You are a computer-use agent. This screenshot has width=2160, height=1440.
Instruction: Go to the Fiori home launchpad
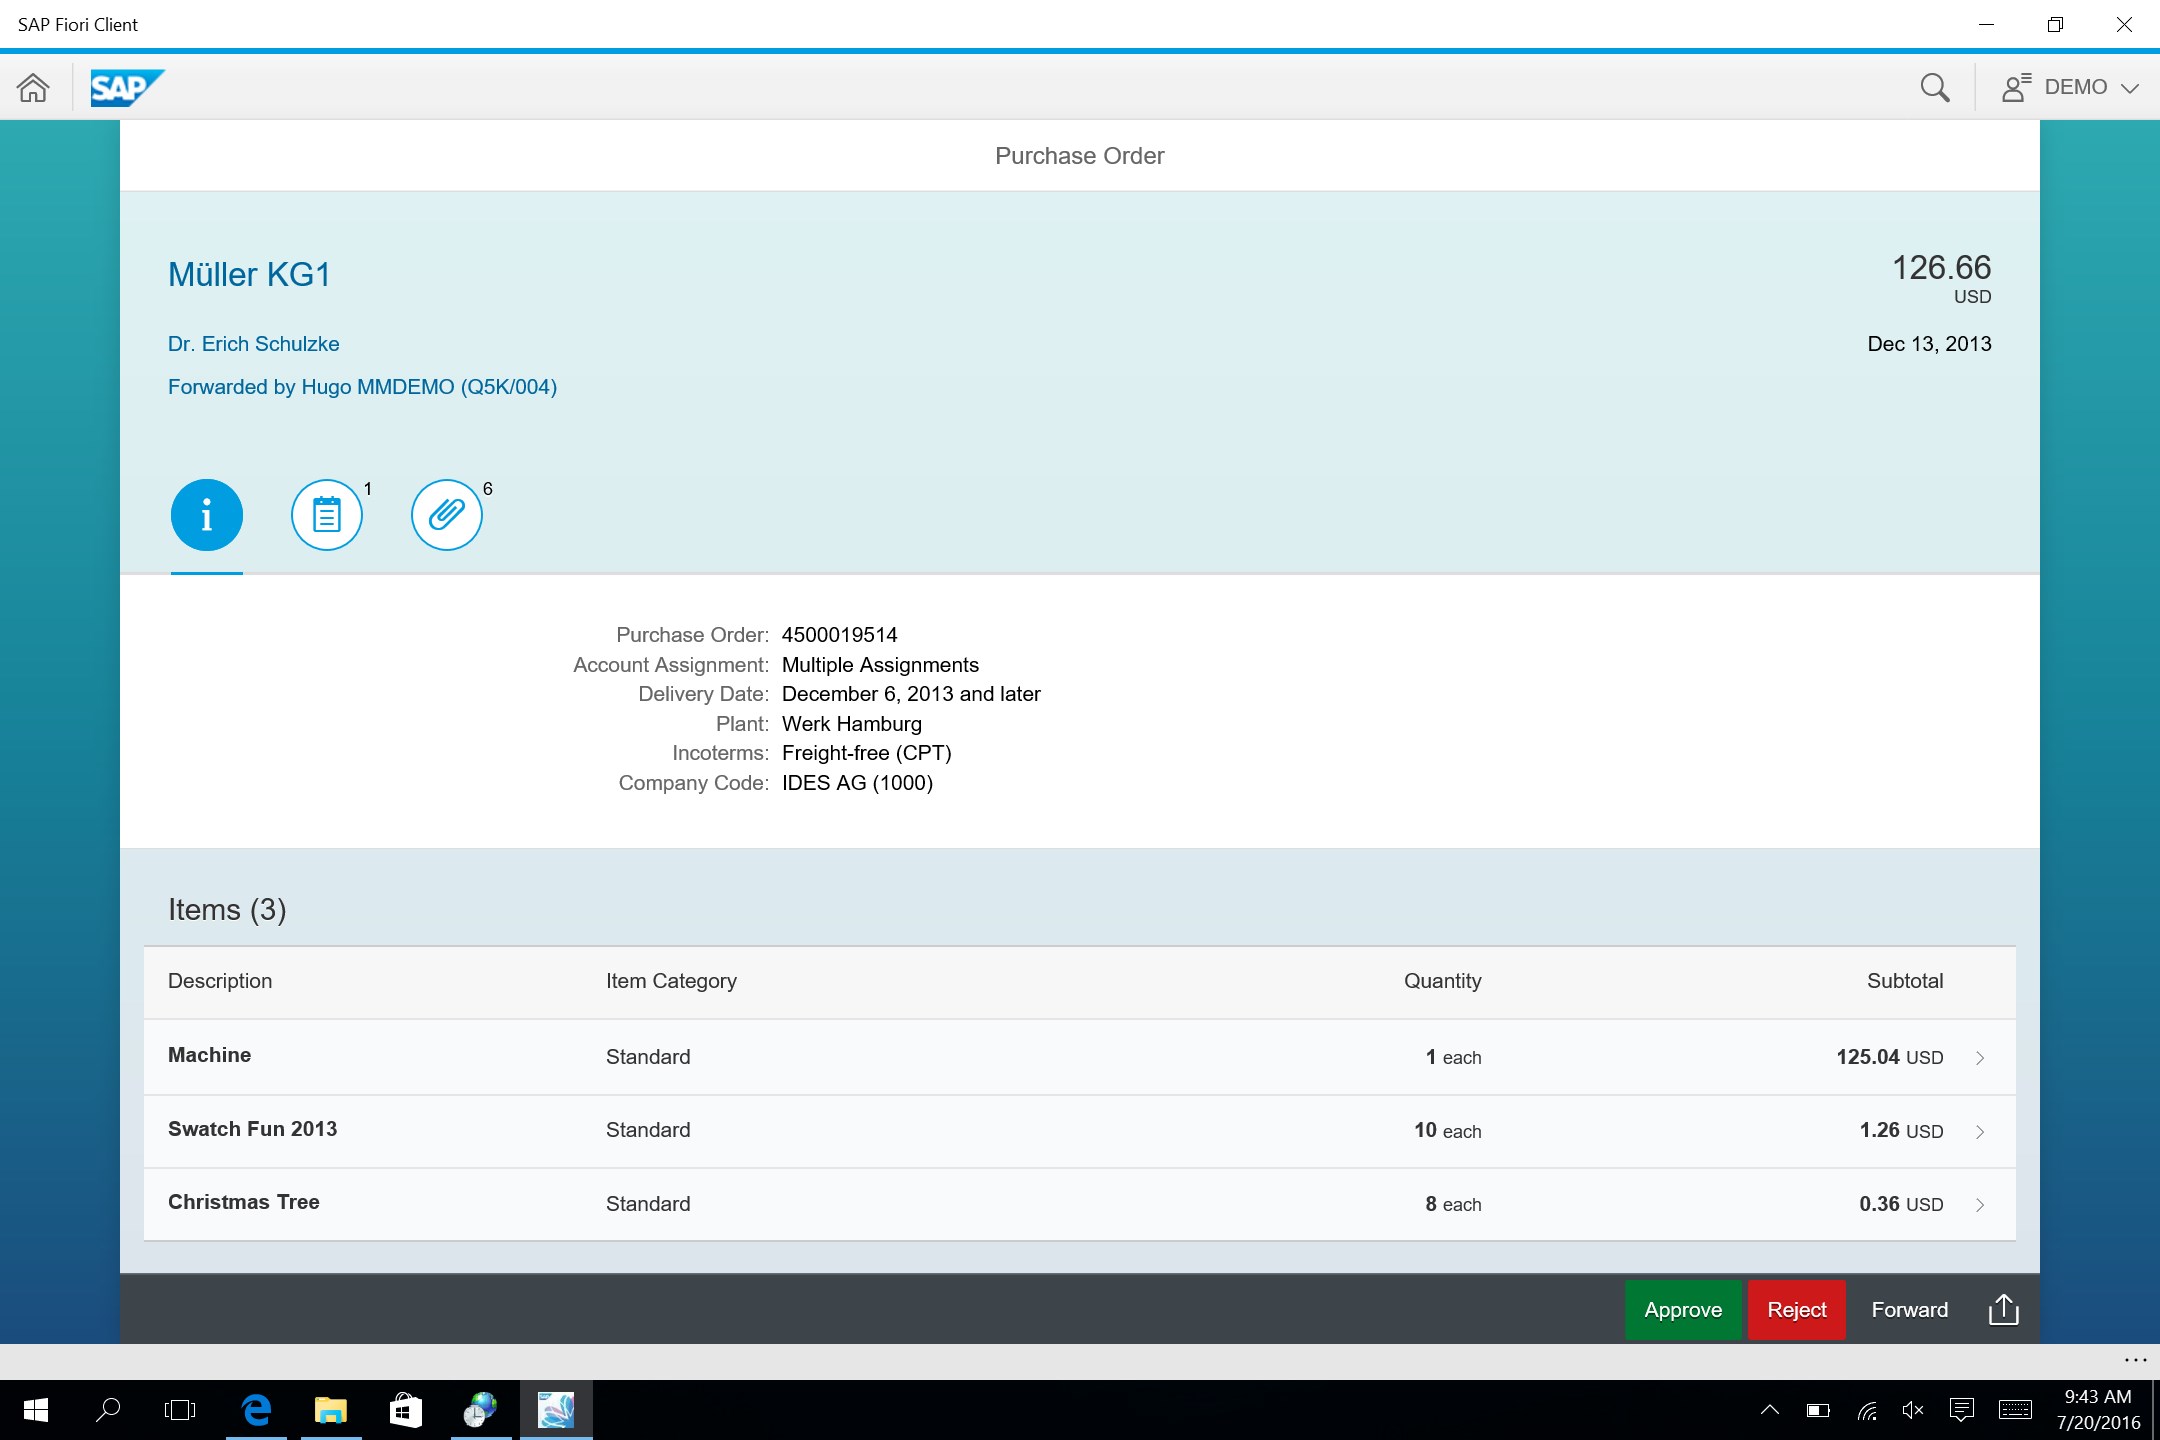pos(33,88)
